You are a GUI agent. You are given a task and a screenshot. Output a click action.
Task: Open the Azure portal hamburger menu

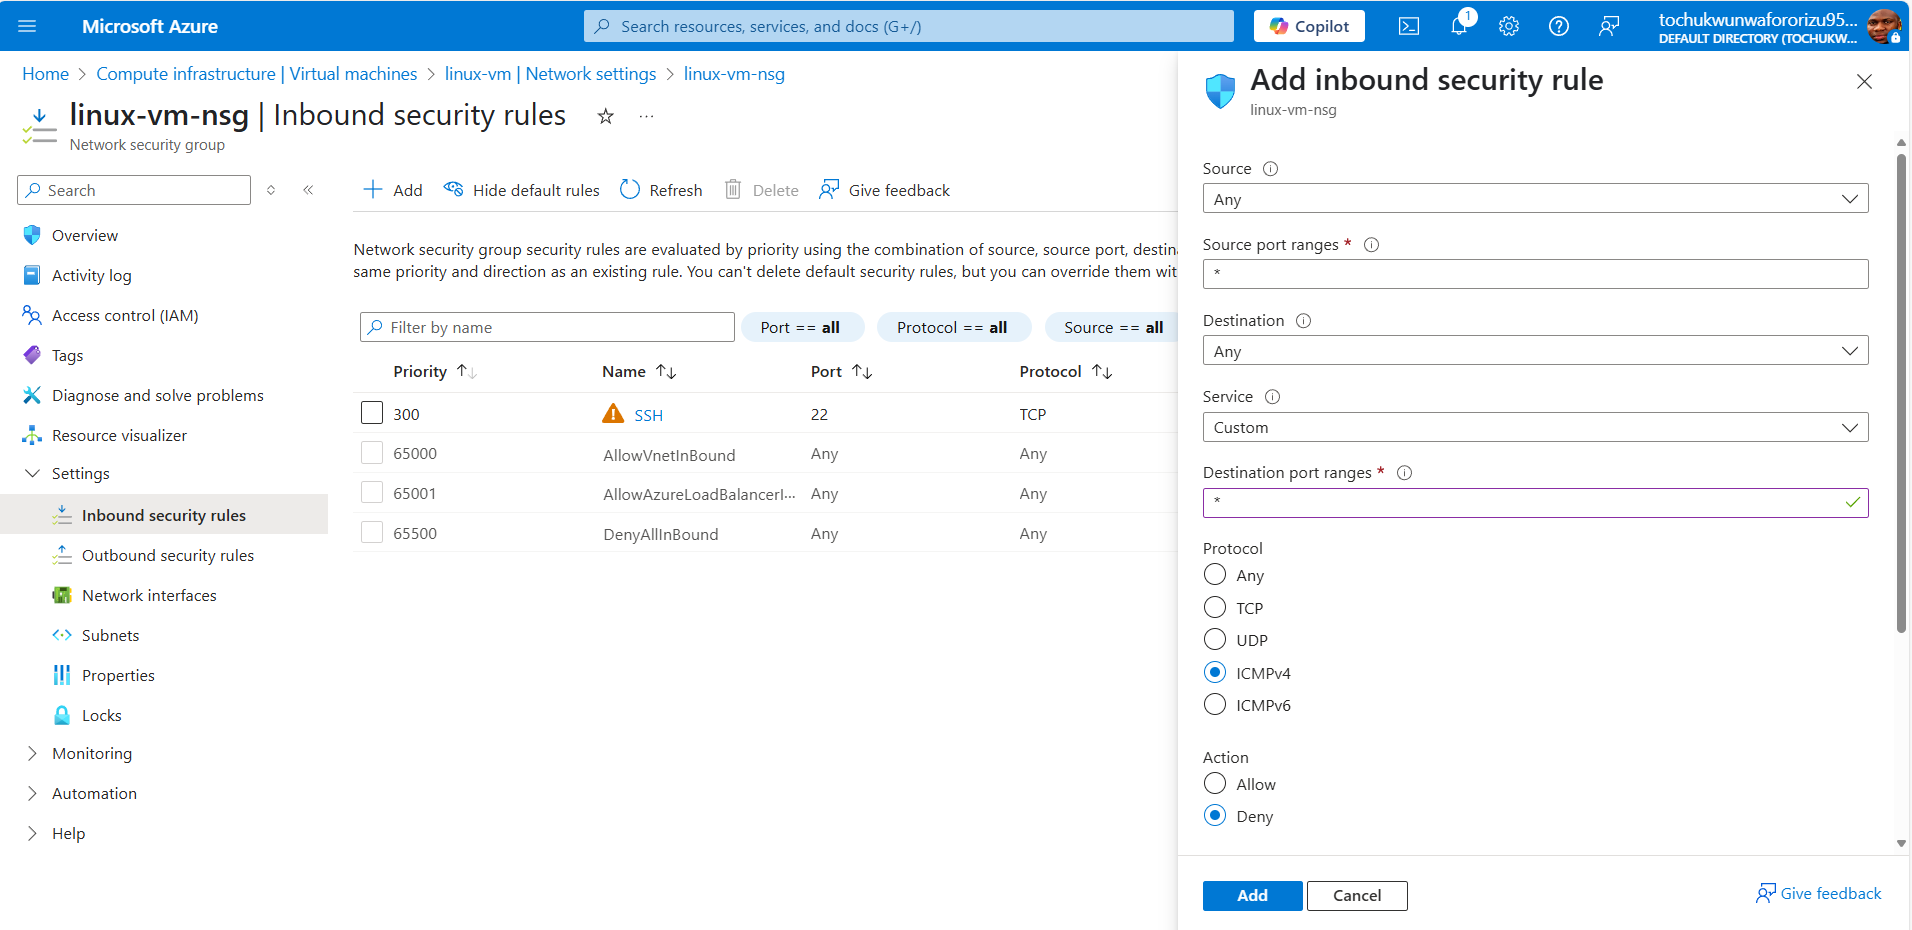[27, 26]
